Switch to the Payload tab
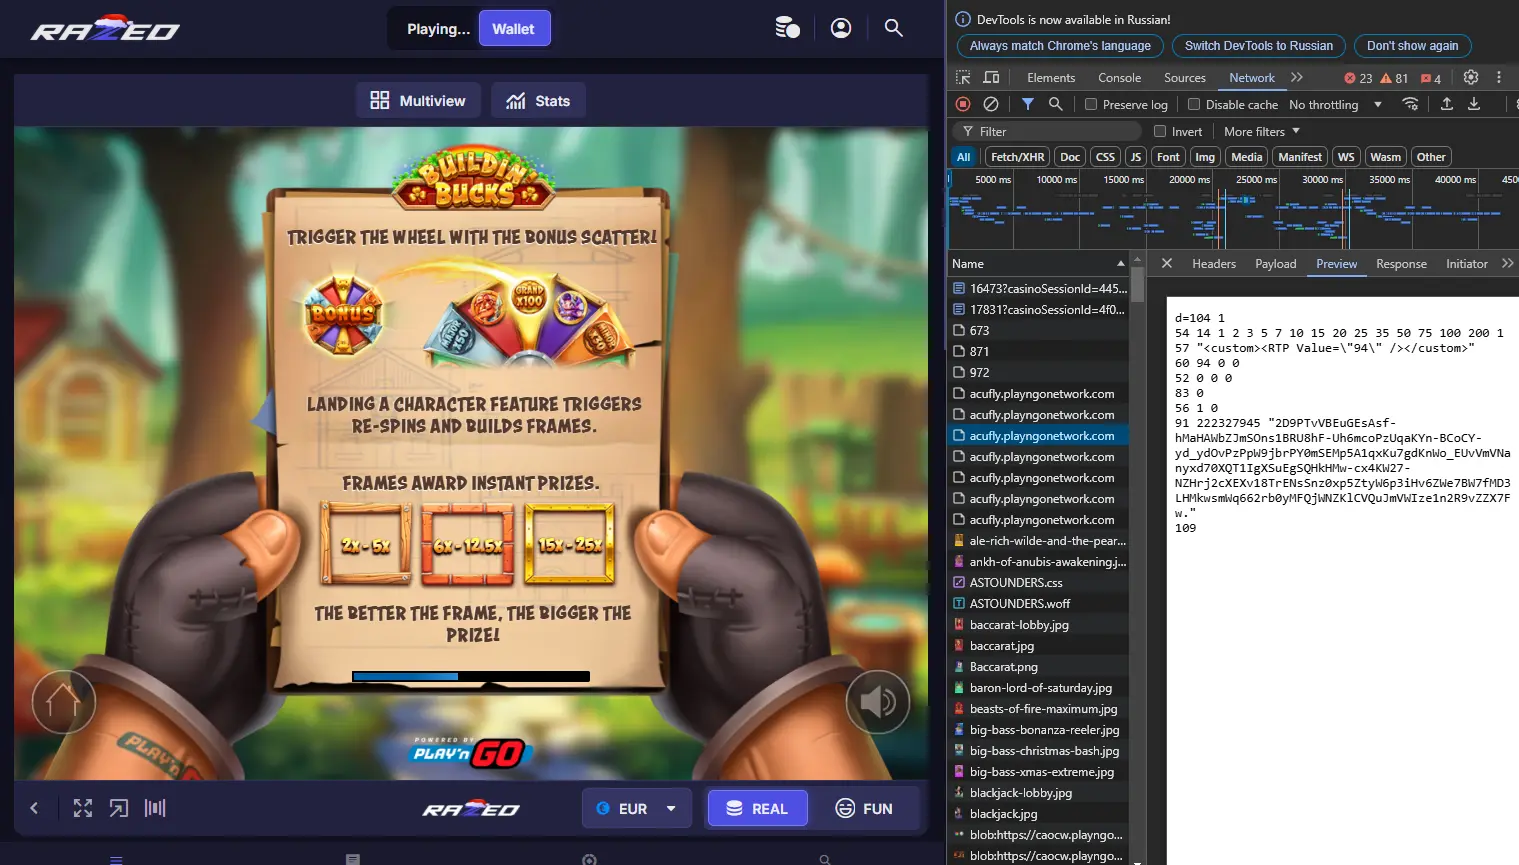Image resolution: width=1519 pixels, height=865 pixels. [1276, 263]
